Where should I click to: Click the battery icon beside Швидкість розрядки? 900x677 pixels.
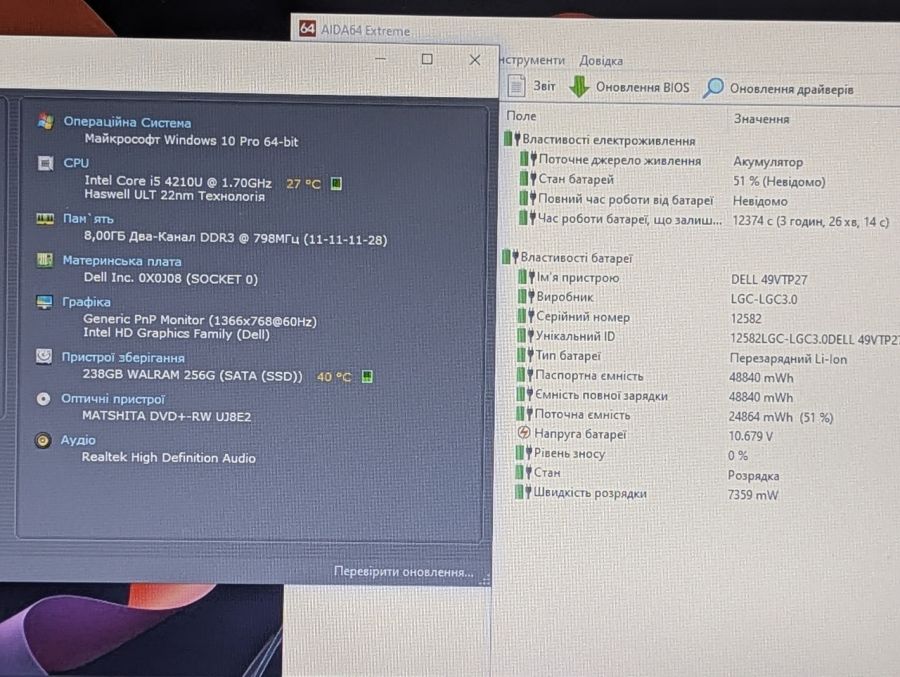tap(523, 492)
